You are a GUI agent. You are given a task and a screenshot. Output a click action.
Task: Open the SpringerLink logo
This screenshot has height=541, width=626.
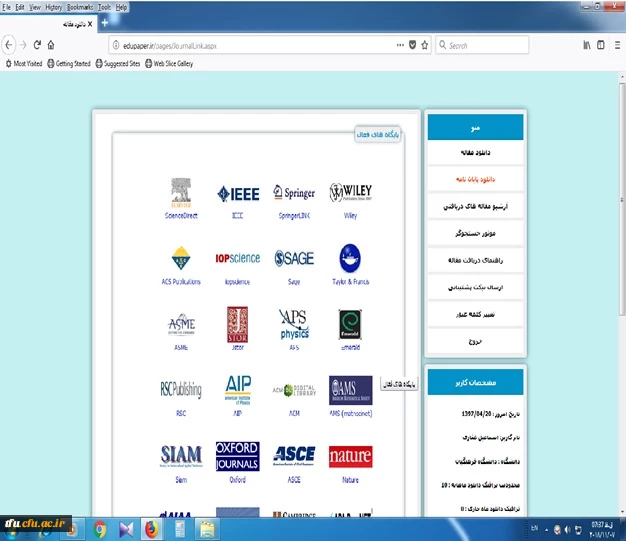click(293, 193)
